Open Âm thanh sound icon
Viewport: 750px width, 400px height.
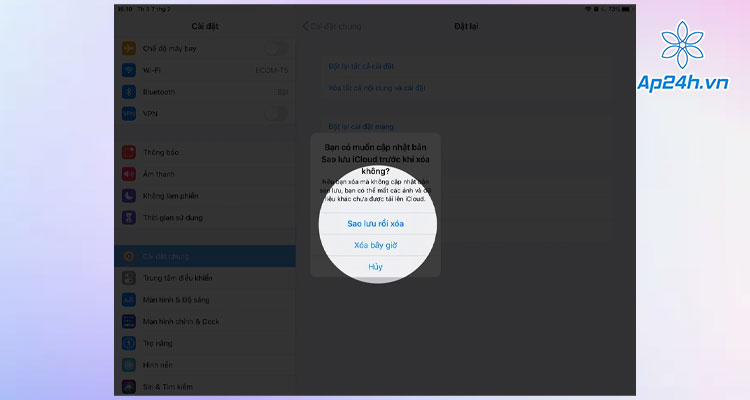[129, 174]
